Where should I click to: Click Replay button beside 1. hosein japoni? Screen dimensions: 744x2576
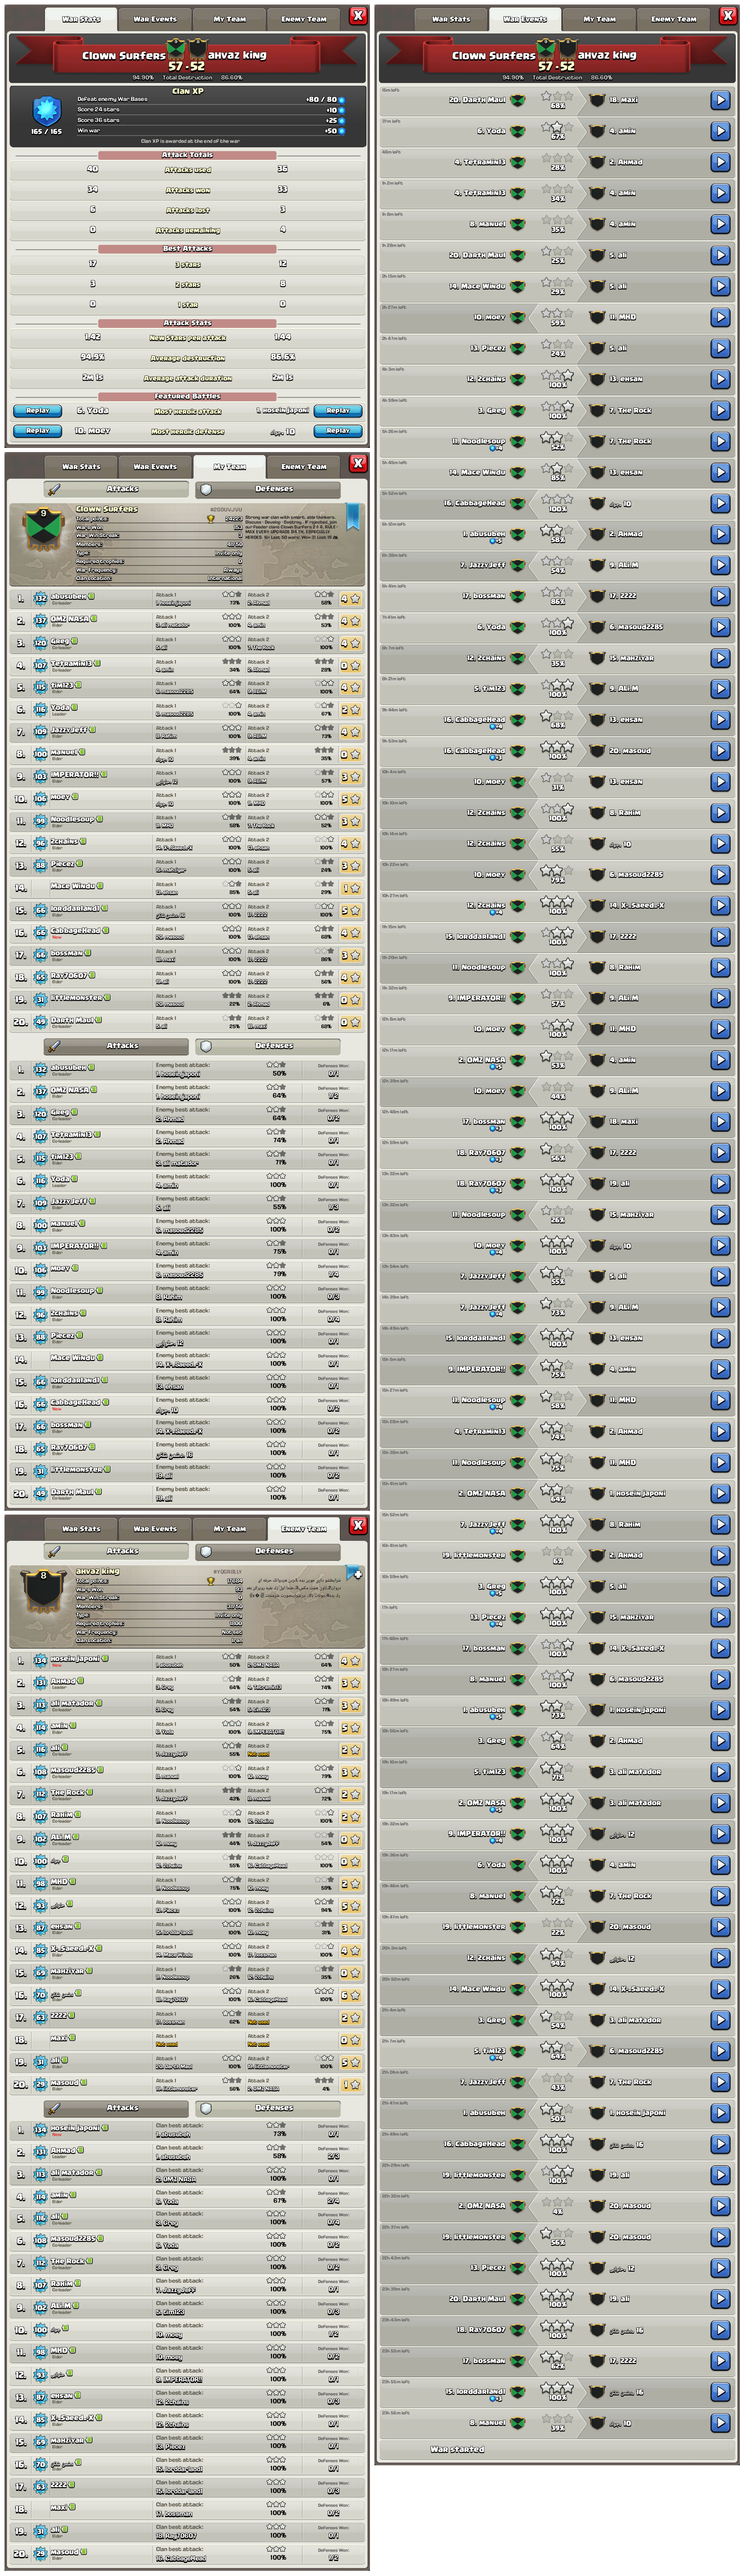pyautogui.click(x=338, y=411)
